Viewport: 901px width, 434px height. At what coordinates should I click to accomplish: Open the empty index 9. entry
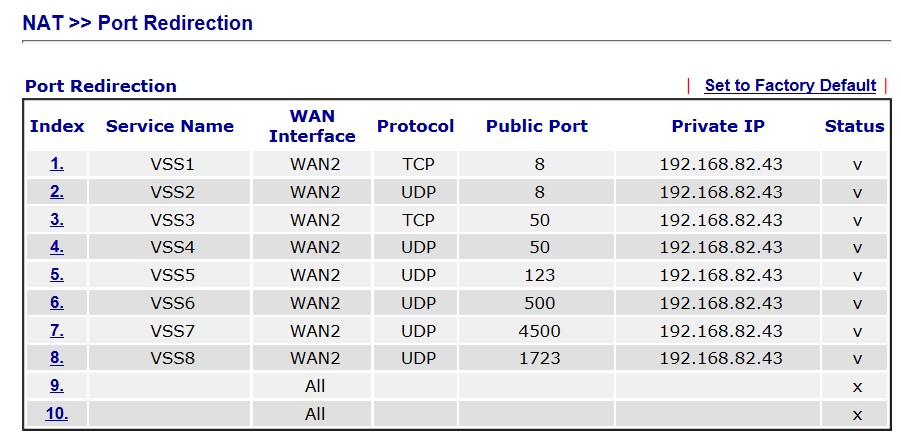point(57,386)
